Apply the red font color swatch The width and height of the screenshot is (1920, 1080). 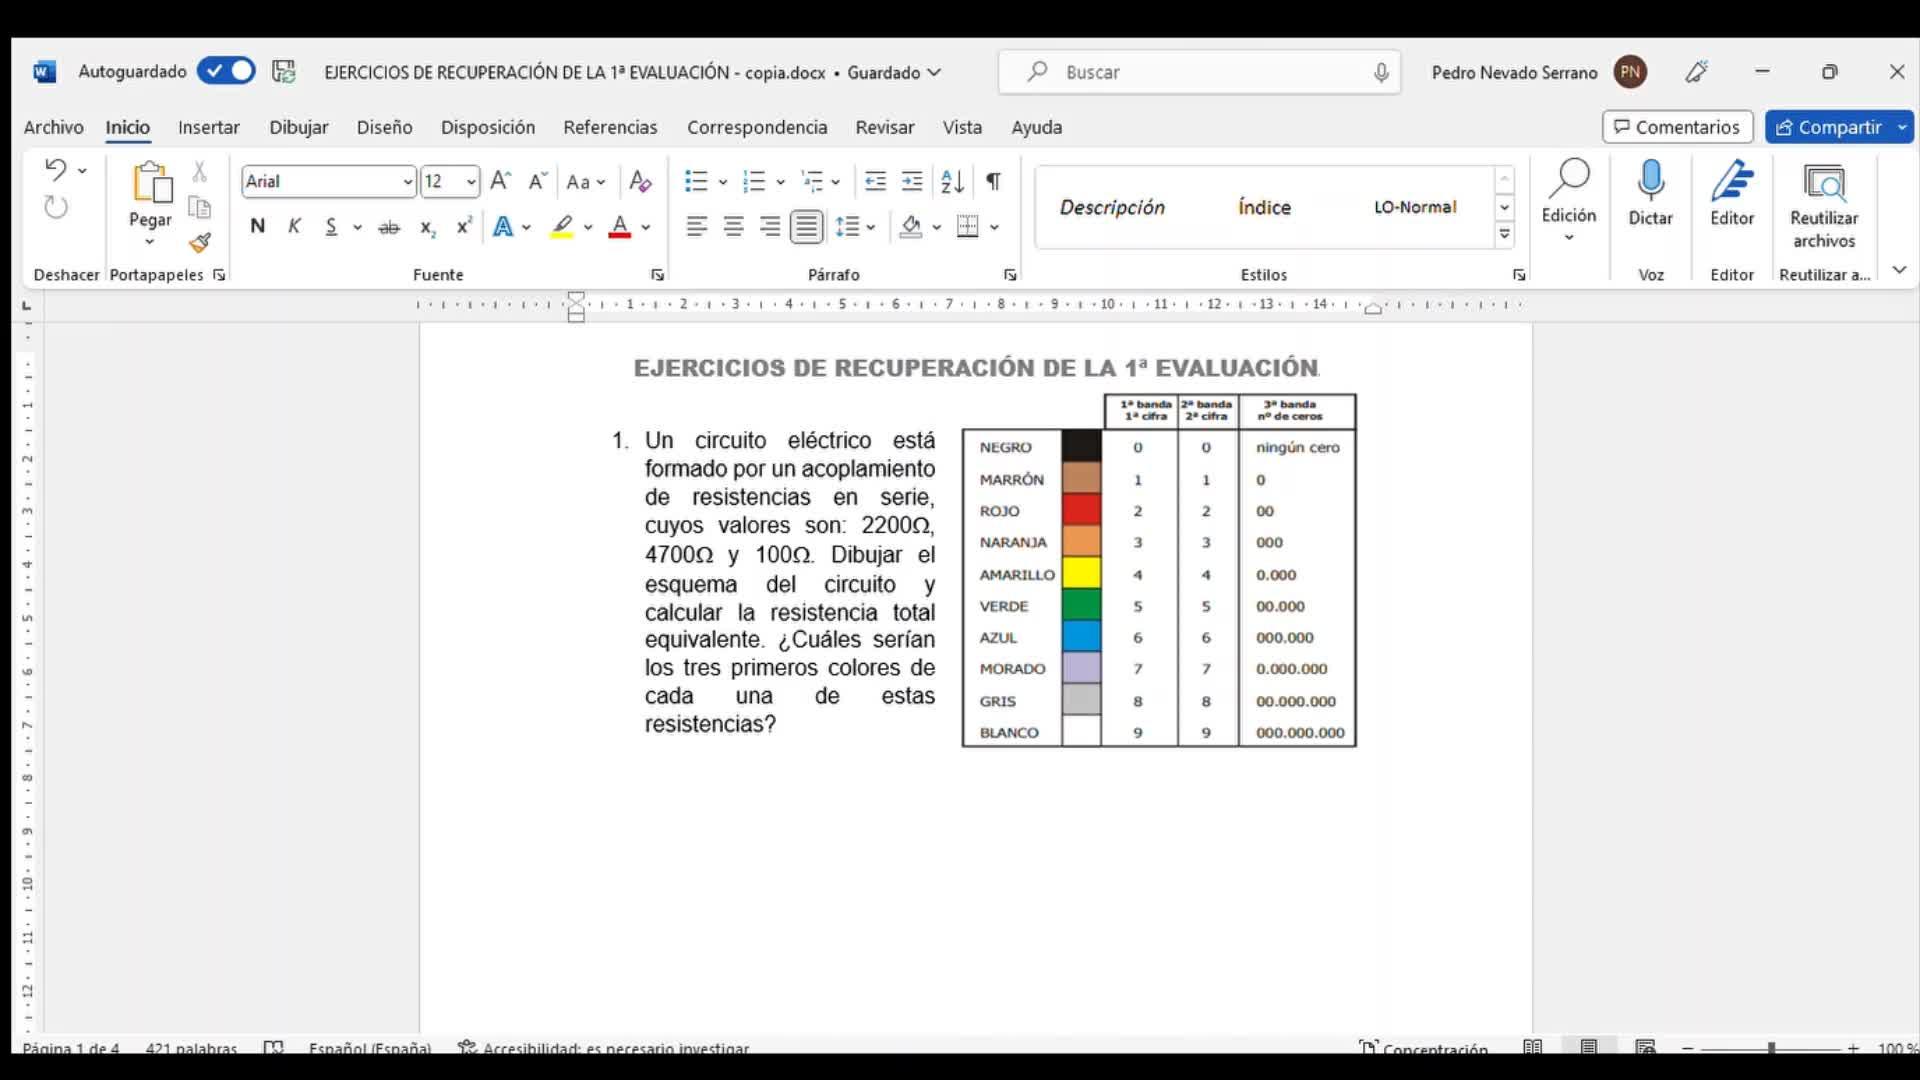(x=620, y=227)
